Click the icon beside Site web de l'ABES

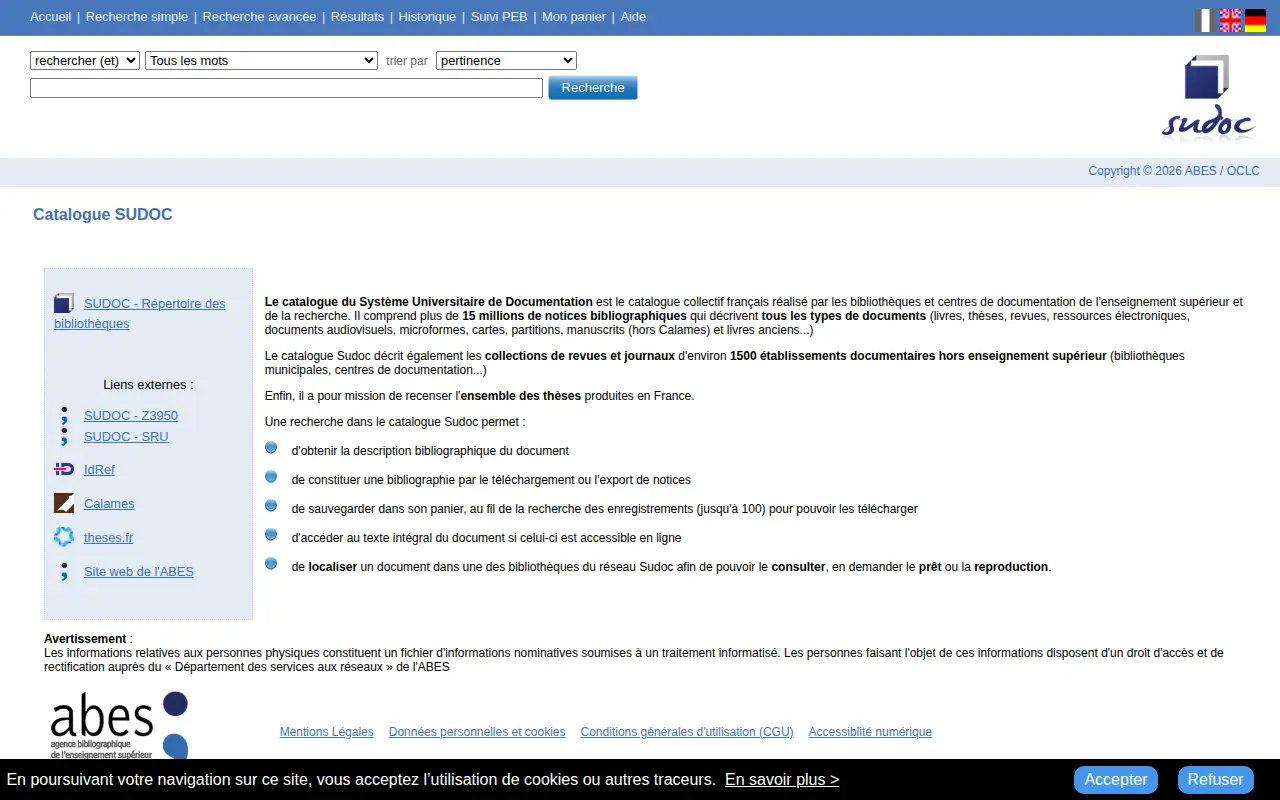[64, 571]
